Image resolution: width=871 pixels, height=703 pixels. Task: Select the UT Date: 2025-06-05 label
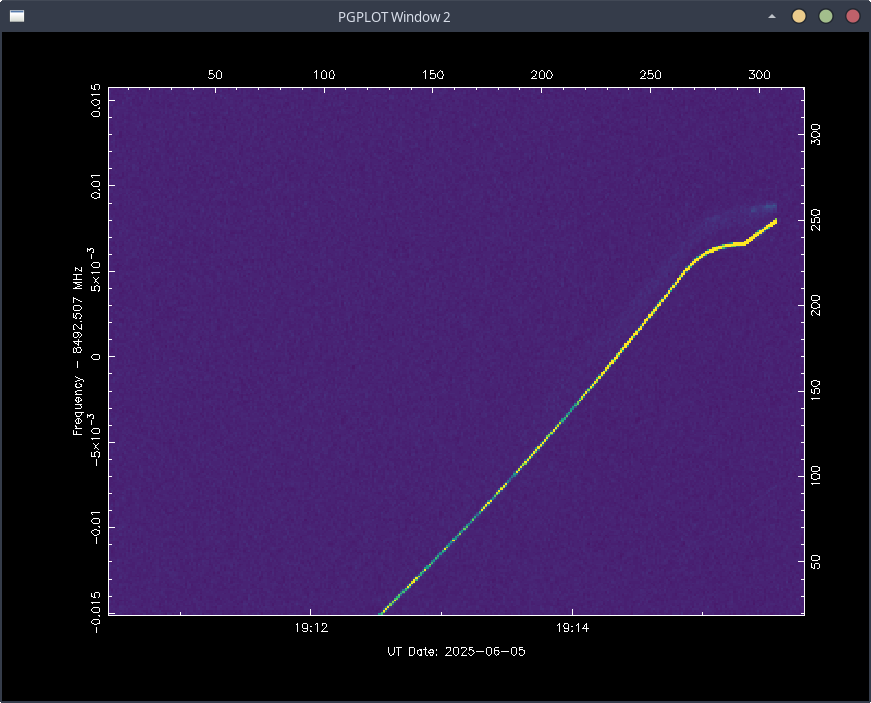pyautogui.click(x=456, y=652)
